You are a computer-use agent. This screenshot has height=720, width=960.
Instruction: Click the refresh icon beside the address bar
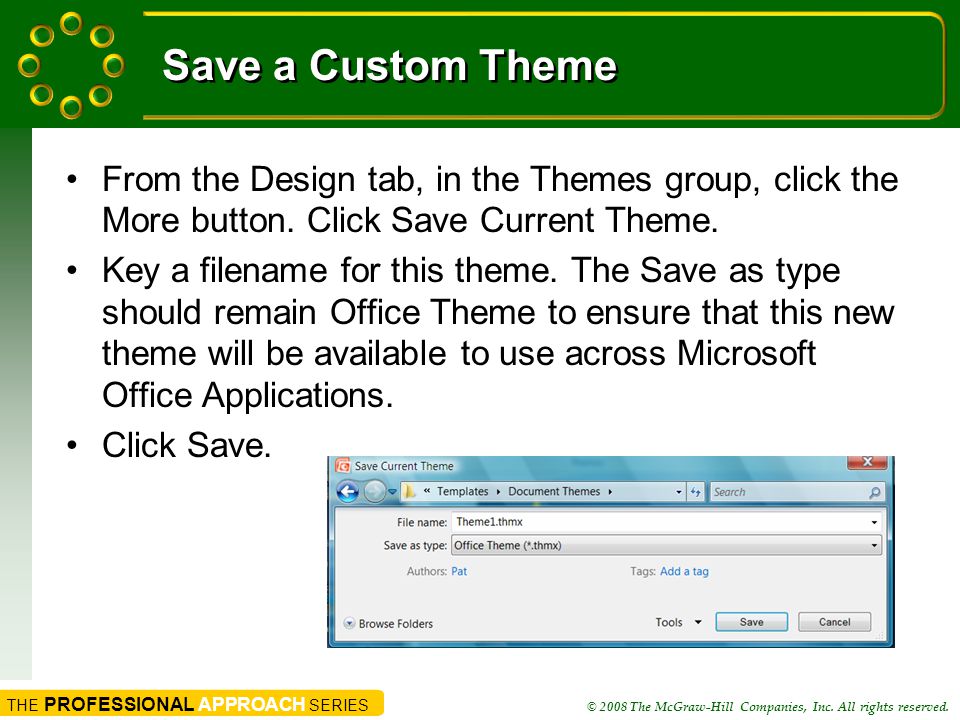click(696, 492)
